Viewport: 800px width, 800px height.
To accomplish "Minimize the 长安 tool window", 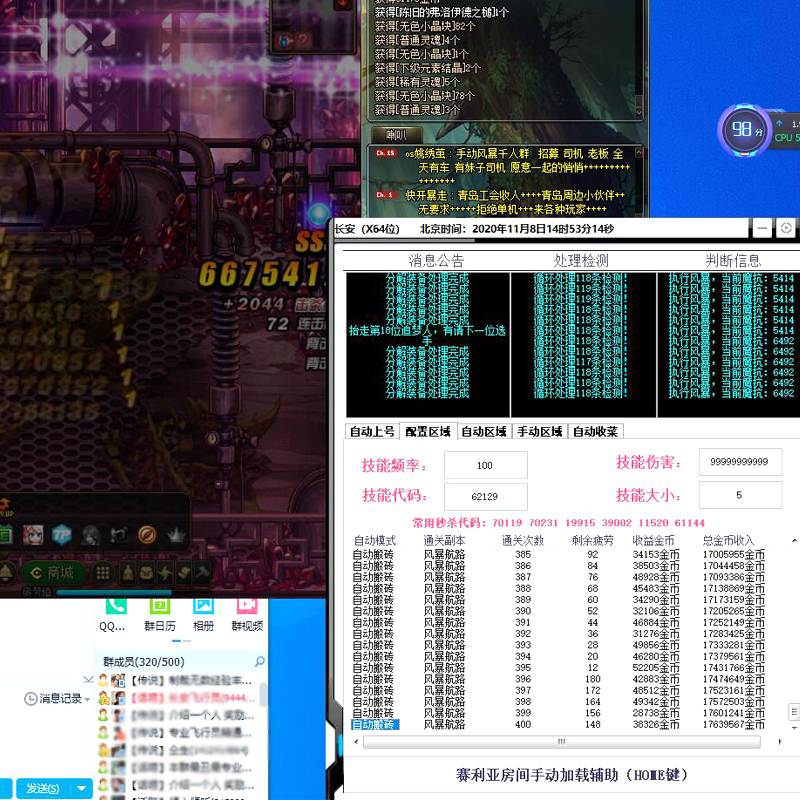I will pyautogui.click(x=762, y=228).
